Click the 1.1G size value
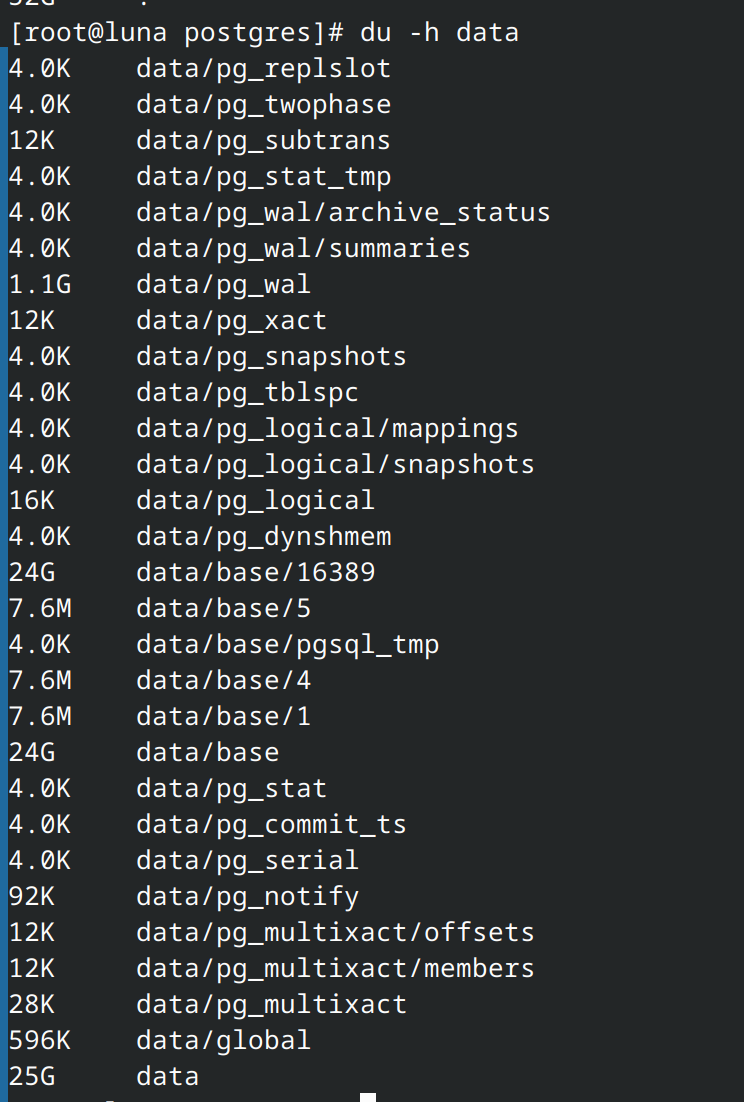 pyautogui.click(x=40, y=284)
